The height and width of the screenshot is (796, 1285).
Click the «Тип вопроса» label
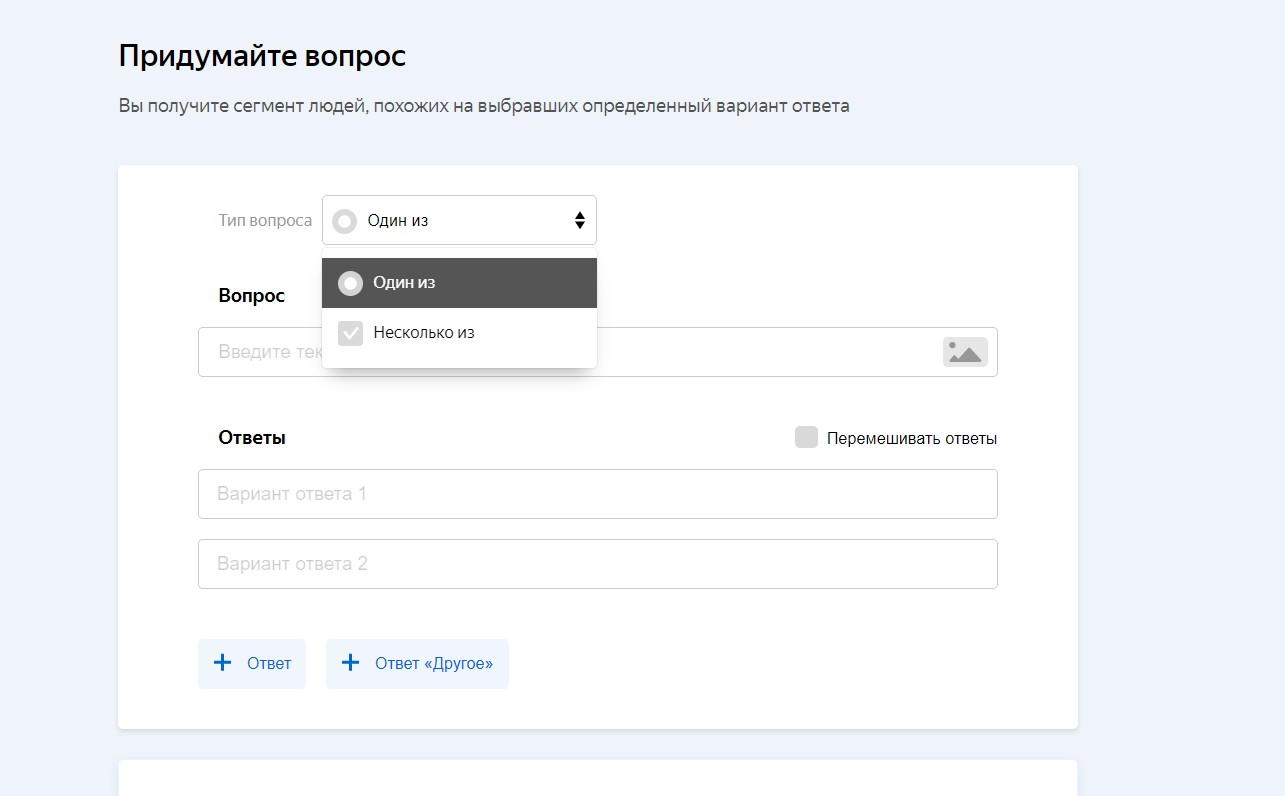pyautogui.click(x=265, y=220)
